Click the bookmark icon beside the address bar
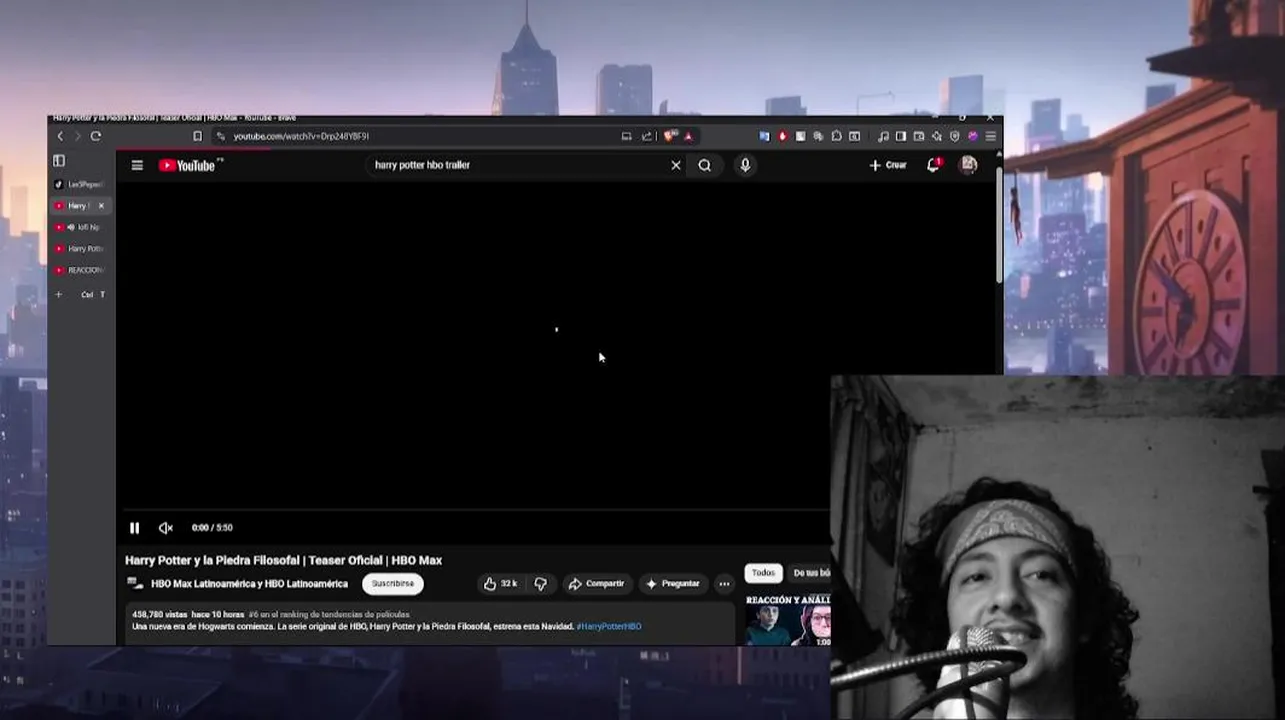Image resolution: width=1285 pixels, height=720 pixels. point(197,136)
